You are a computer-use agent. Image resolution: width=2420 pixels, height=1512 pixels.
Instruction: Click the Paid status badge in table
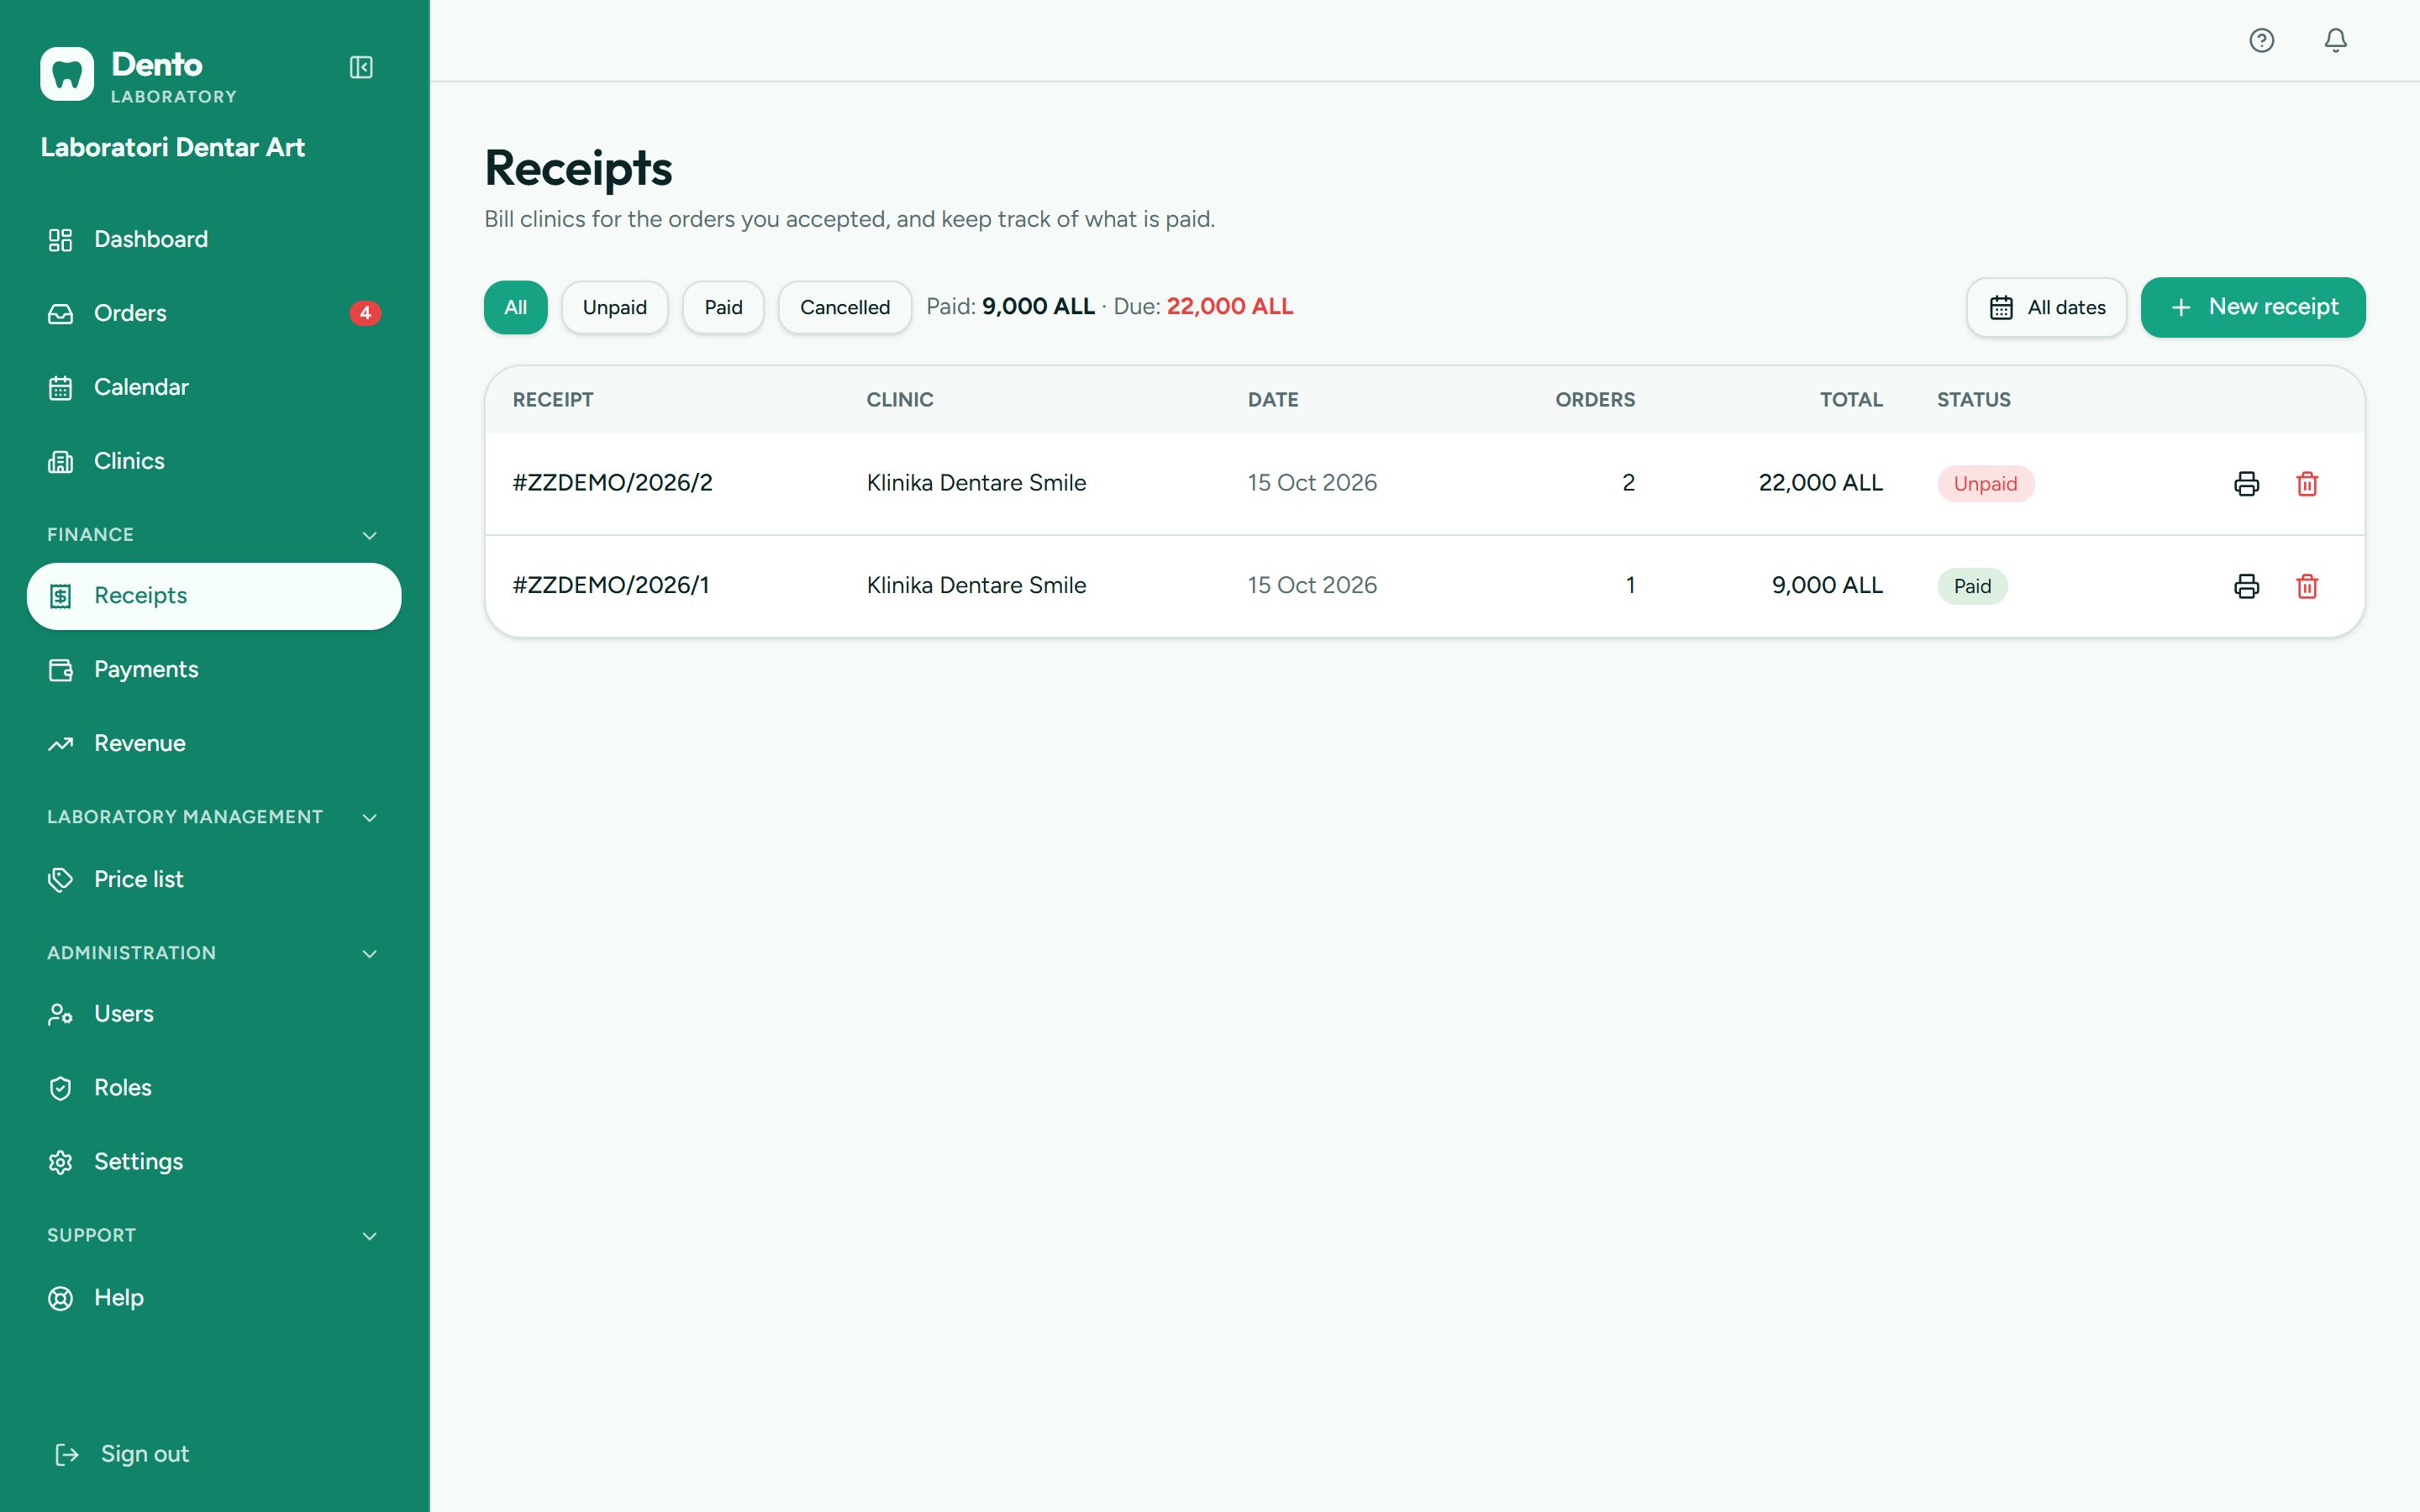click(x=1972, y=586)
